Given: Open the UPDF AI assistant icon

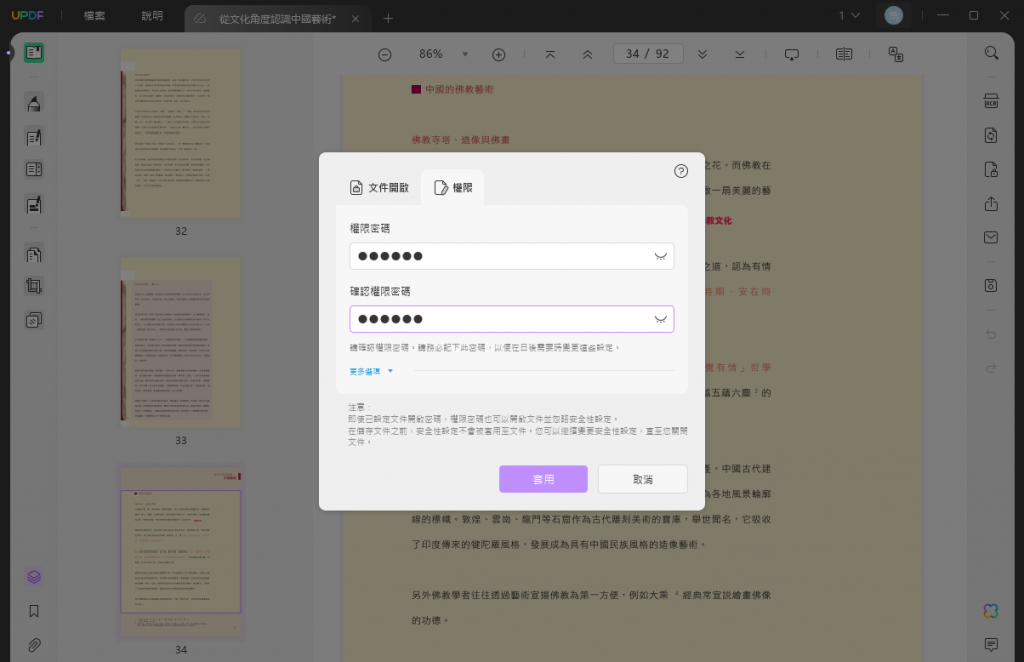Looking at the screenshot, I should 991,611.
